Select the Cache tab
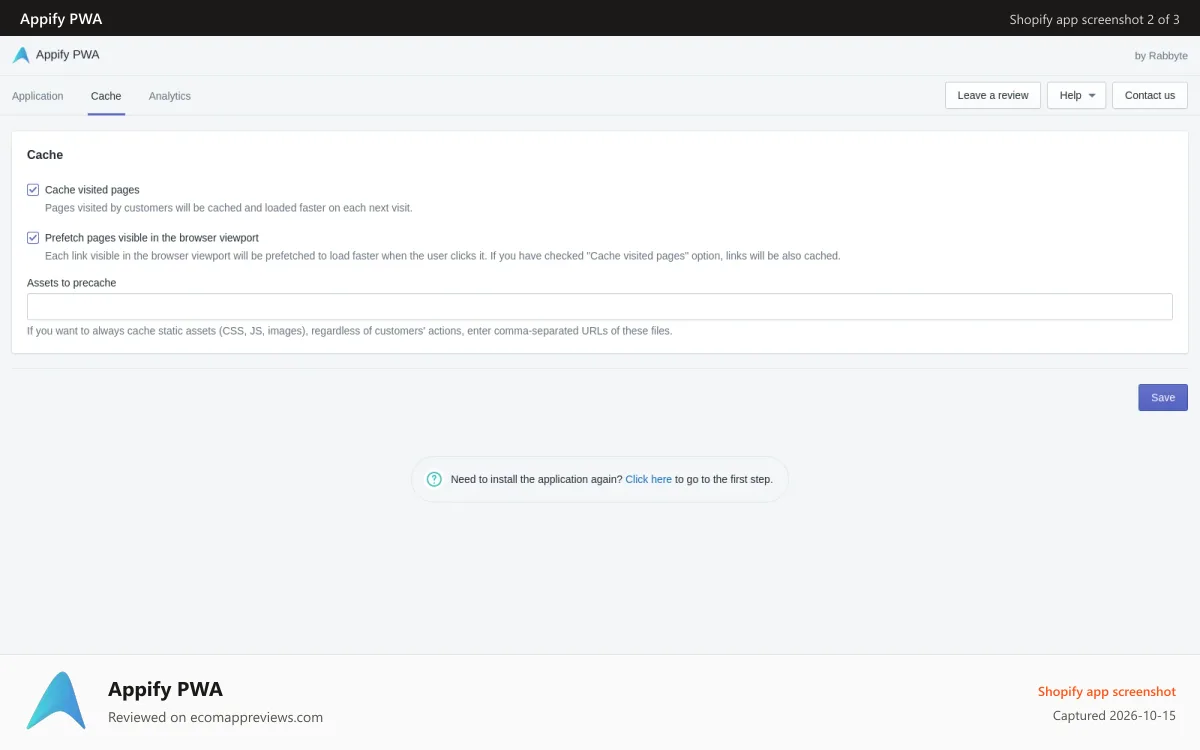This screenshot has height=750, width=1200. (106, 96)
